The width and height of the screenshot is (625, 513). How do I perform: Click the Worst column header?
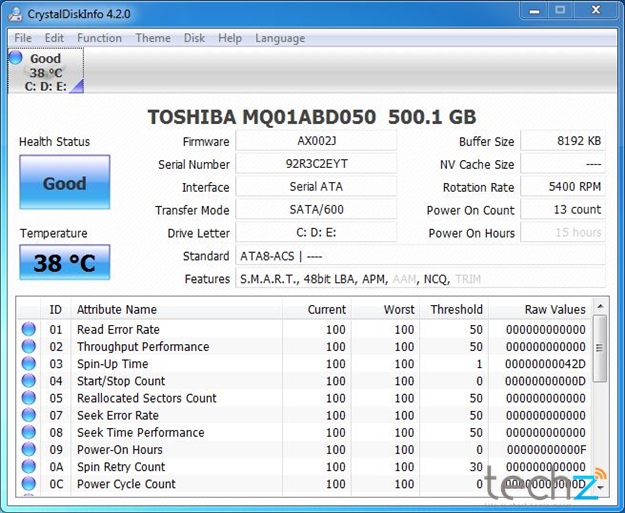(385, 309)
